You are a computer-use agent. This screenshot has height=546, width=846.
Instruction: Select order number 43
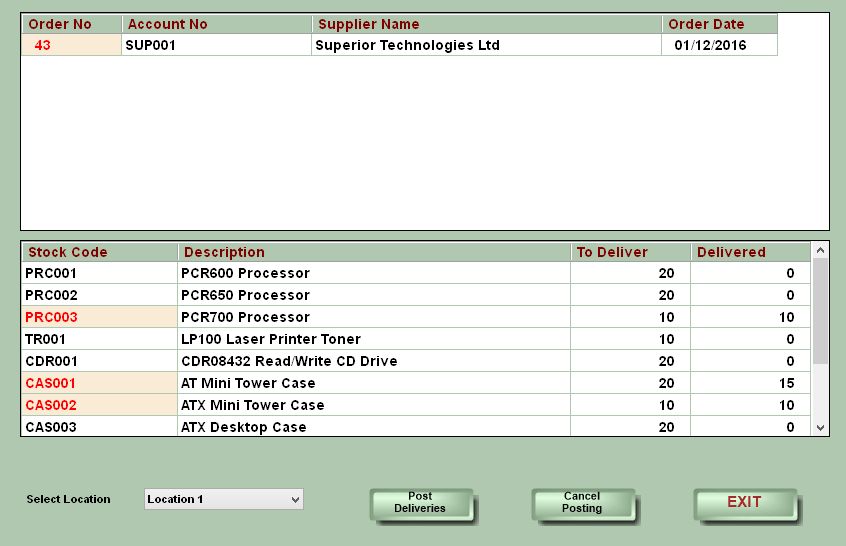click(71, 45)
